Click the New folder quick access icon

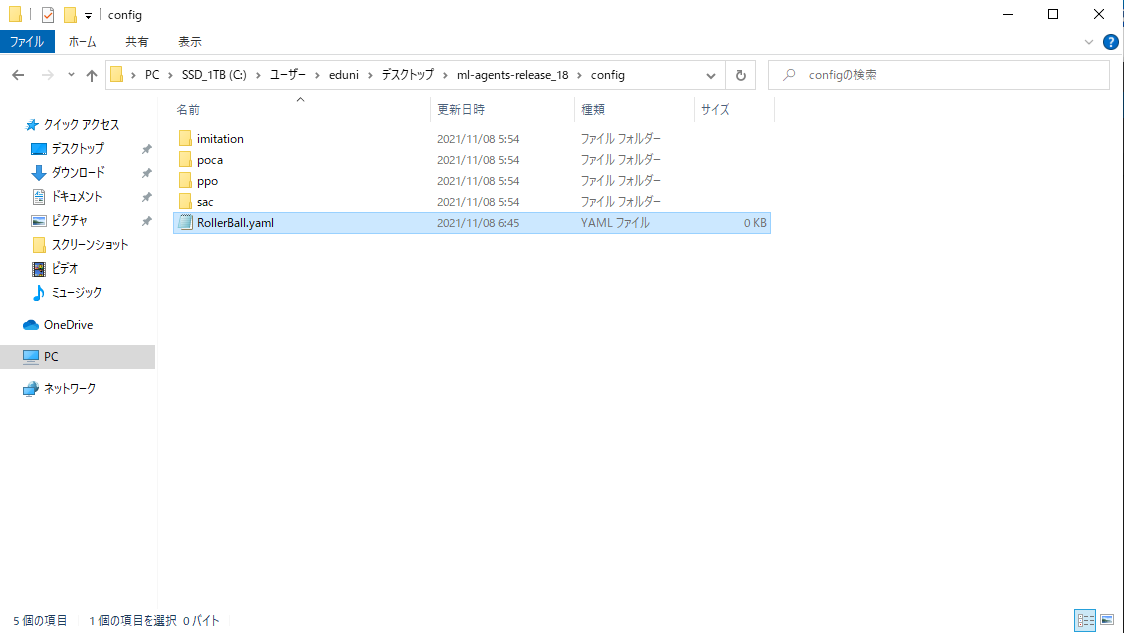pos(70,14)
